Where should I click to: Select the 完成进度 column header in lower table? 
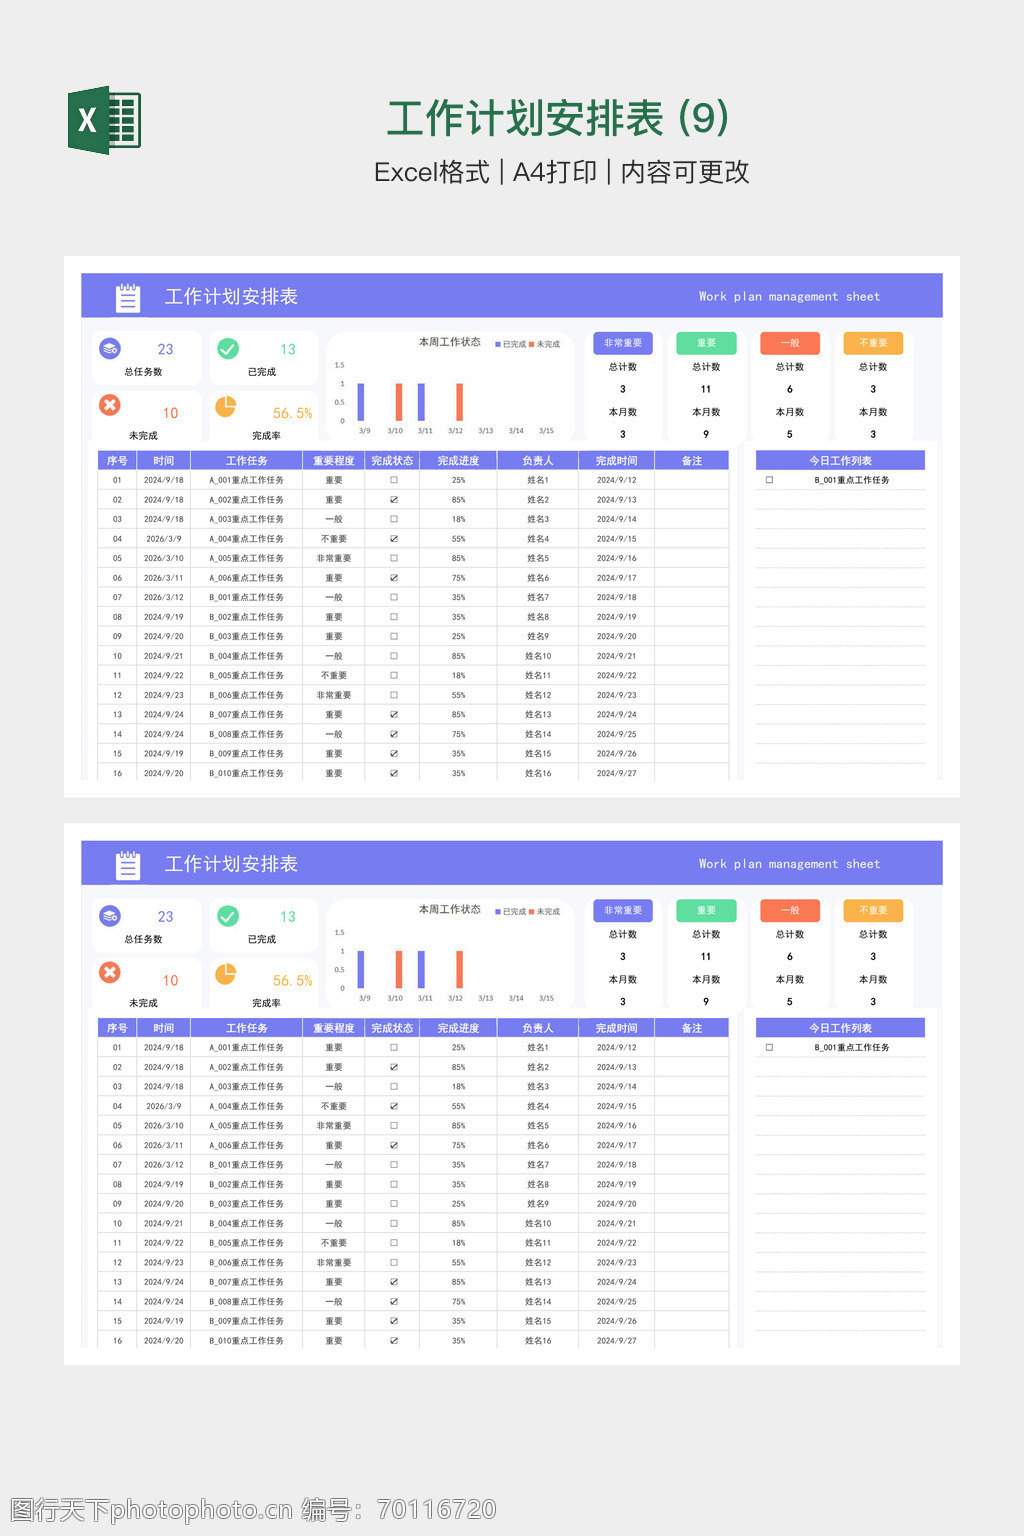458,1028
